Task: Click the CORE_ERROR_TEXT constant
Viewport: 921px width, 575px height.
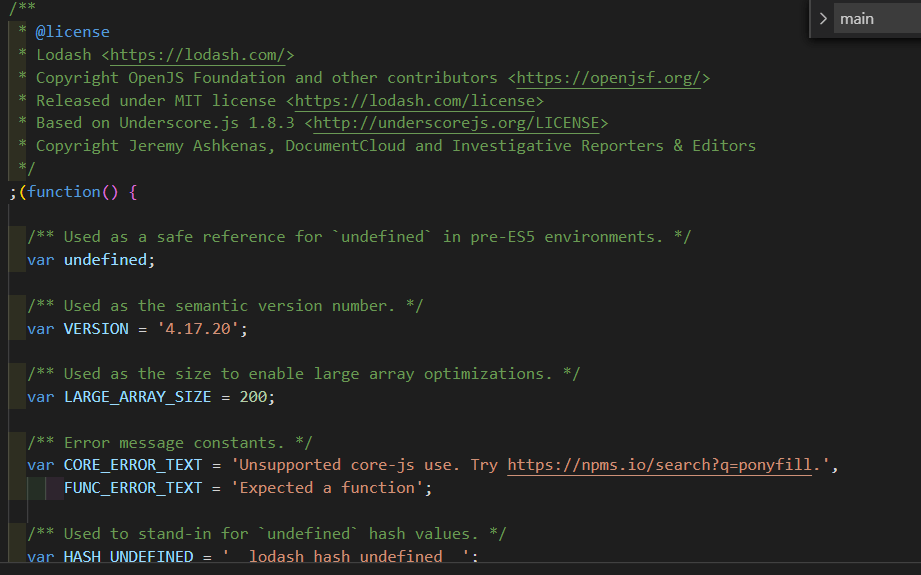Action: click(133, 465)
